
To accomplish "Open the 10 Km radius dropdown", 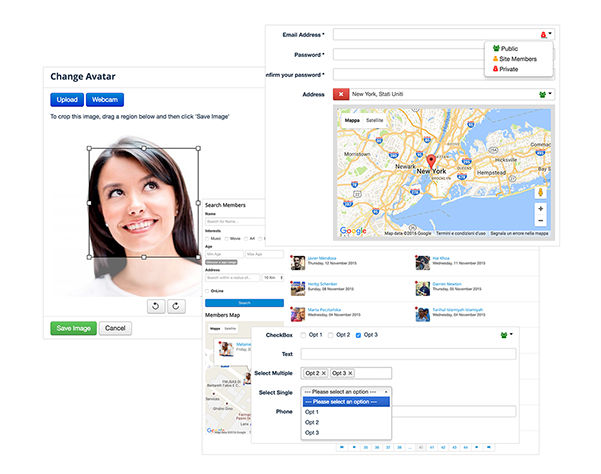I will tap(273, 277).
